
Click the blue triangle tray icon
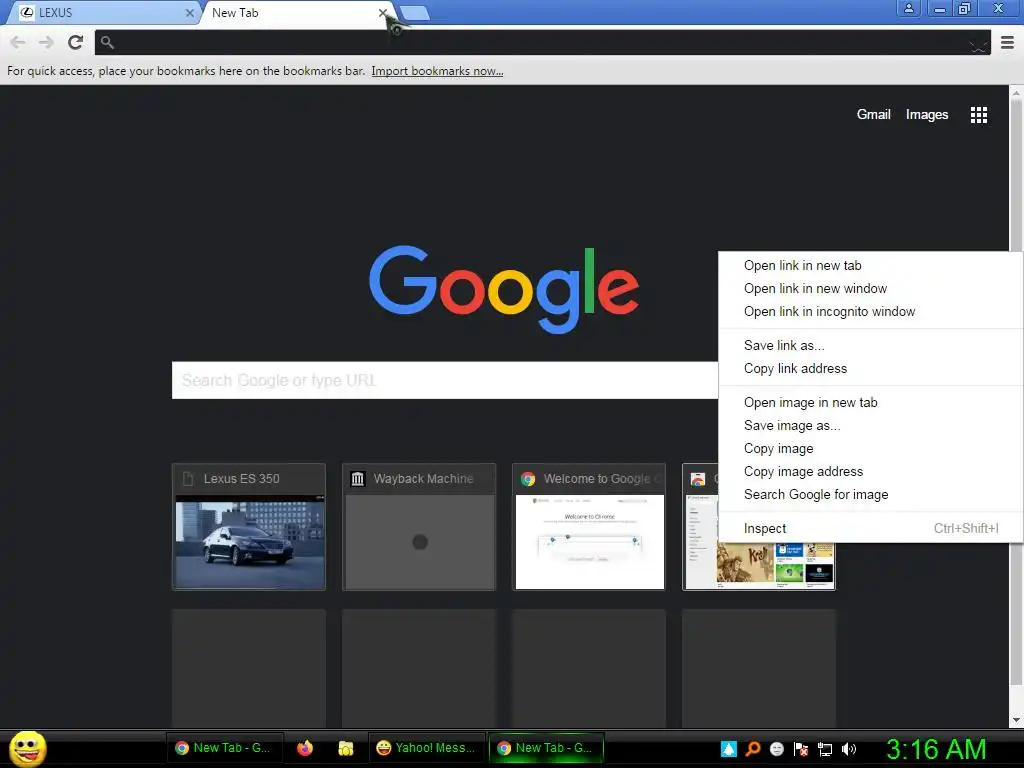[x=729, y=749]
